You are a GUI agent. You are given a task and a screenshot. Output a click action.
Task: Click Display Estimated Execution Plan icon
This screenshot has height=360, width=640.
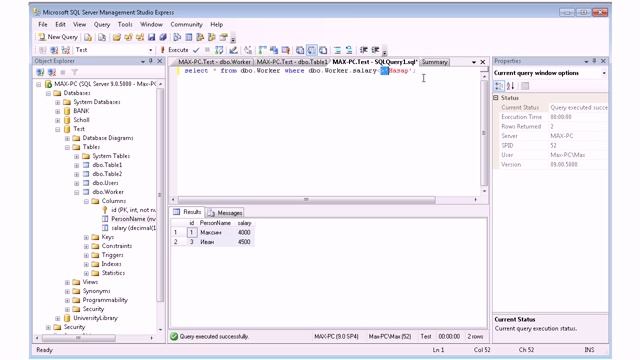click(x=219, y=50)
